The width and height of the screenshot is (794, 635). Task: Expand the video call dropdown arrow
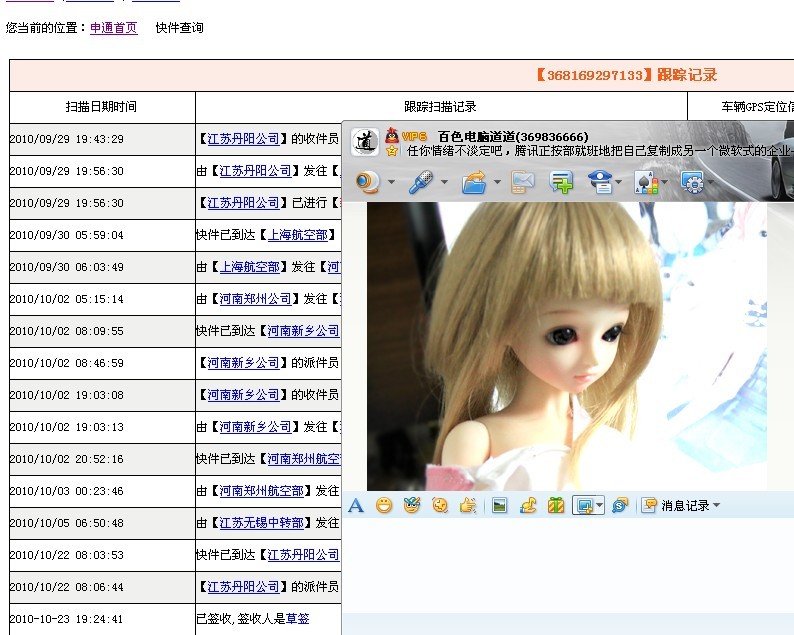point(391,183)
